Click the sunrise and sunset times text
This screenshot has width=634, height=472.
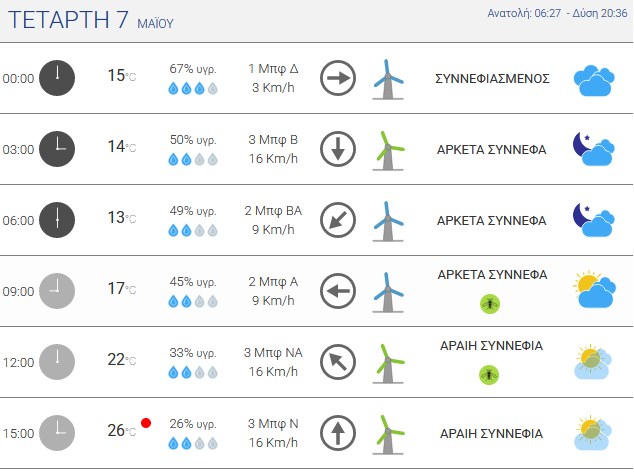coord(557,13)
